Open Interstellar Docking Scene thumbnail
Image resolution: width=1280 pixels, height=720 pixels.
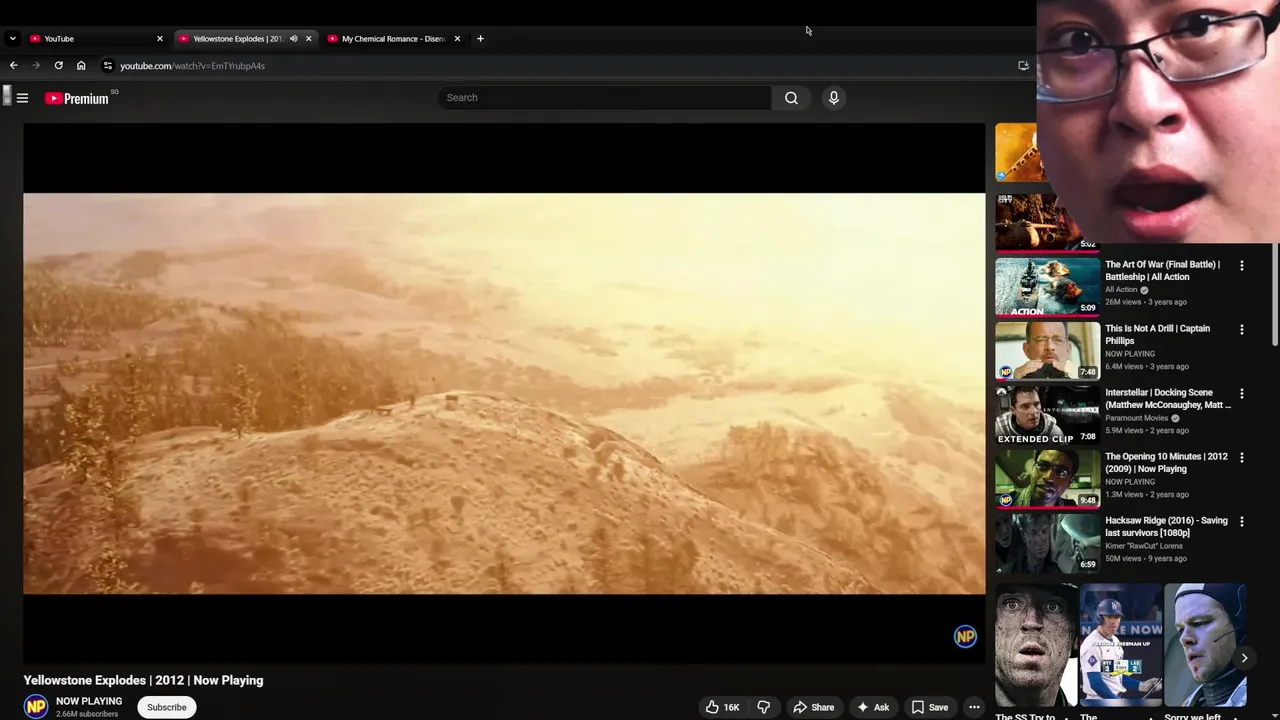[1047, 415]
